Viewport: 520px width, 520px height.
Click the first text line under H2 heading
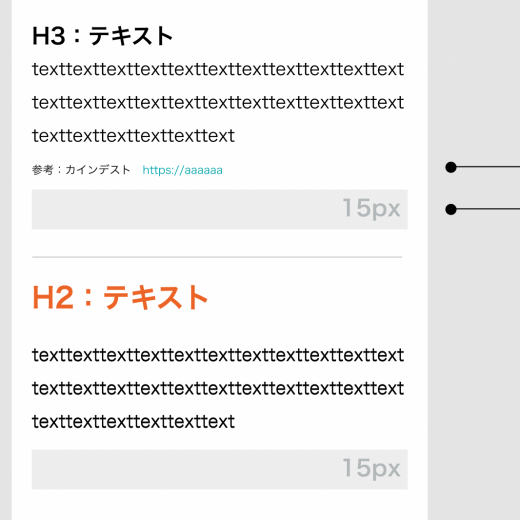coord(218,355)
